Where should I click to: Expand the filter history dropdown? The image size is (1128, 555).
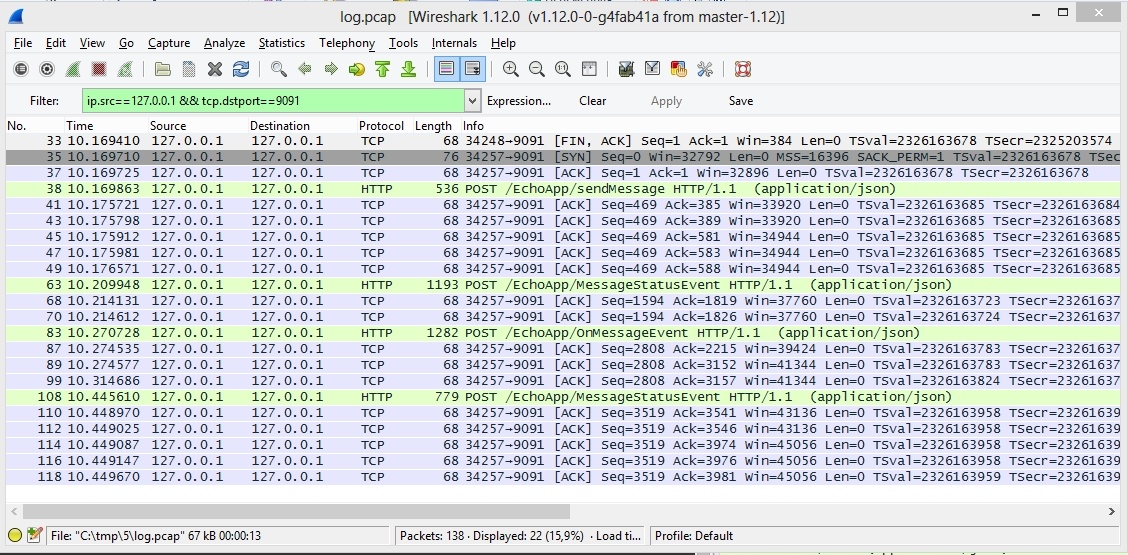pyautogui.click(x=473, y=101)
